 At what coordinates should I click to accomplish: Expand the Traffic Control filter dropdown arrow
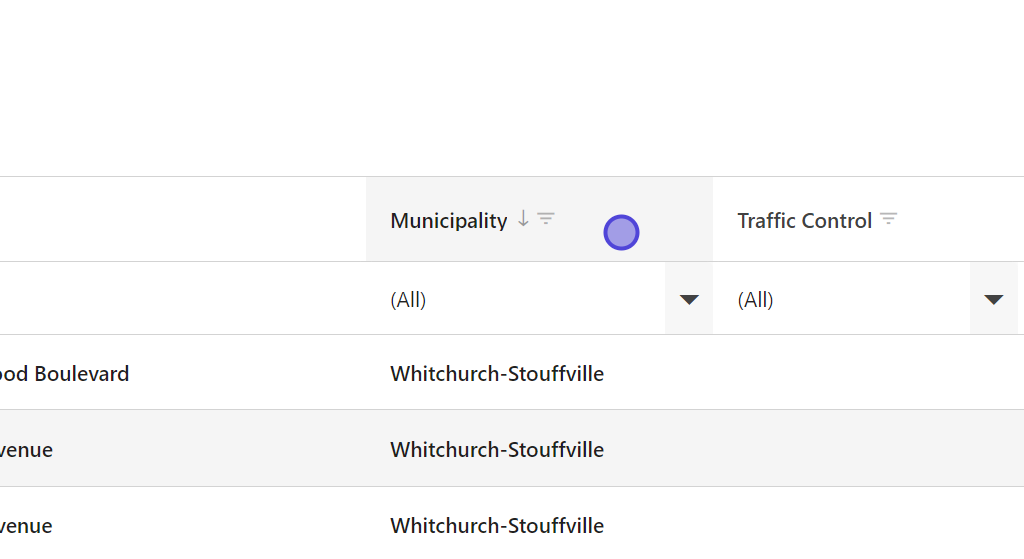coord(993,299)
